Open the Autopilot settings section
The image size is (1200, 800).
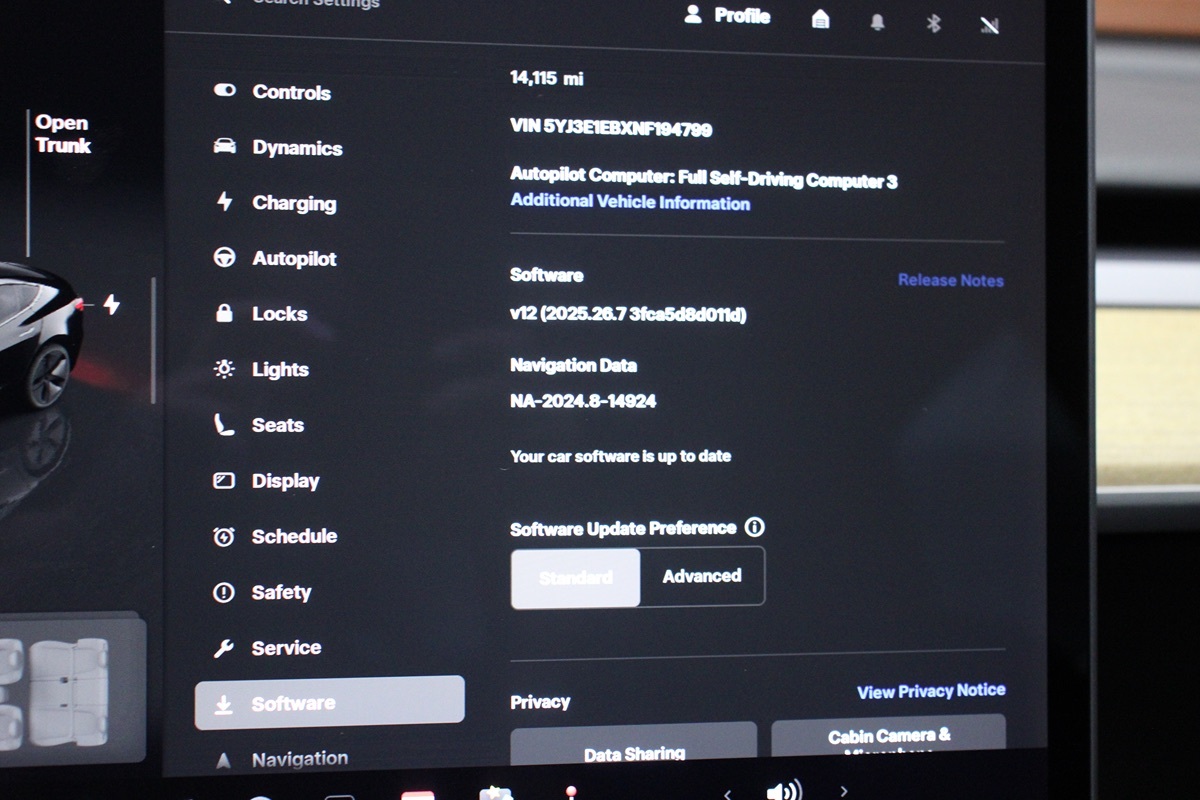click(x=293, y=258)
